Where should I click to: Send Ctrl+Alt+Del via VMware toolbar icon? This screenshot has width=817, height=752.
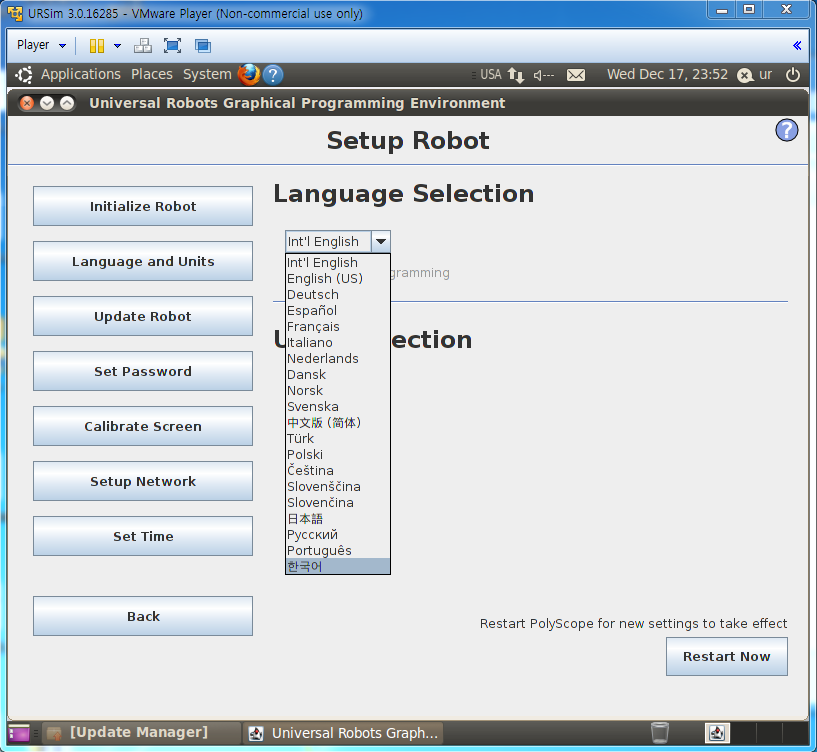coord(142,46)
